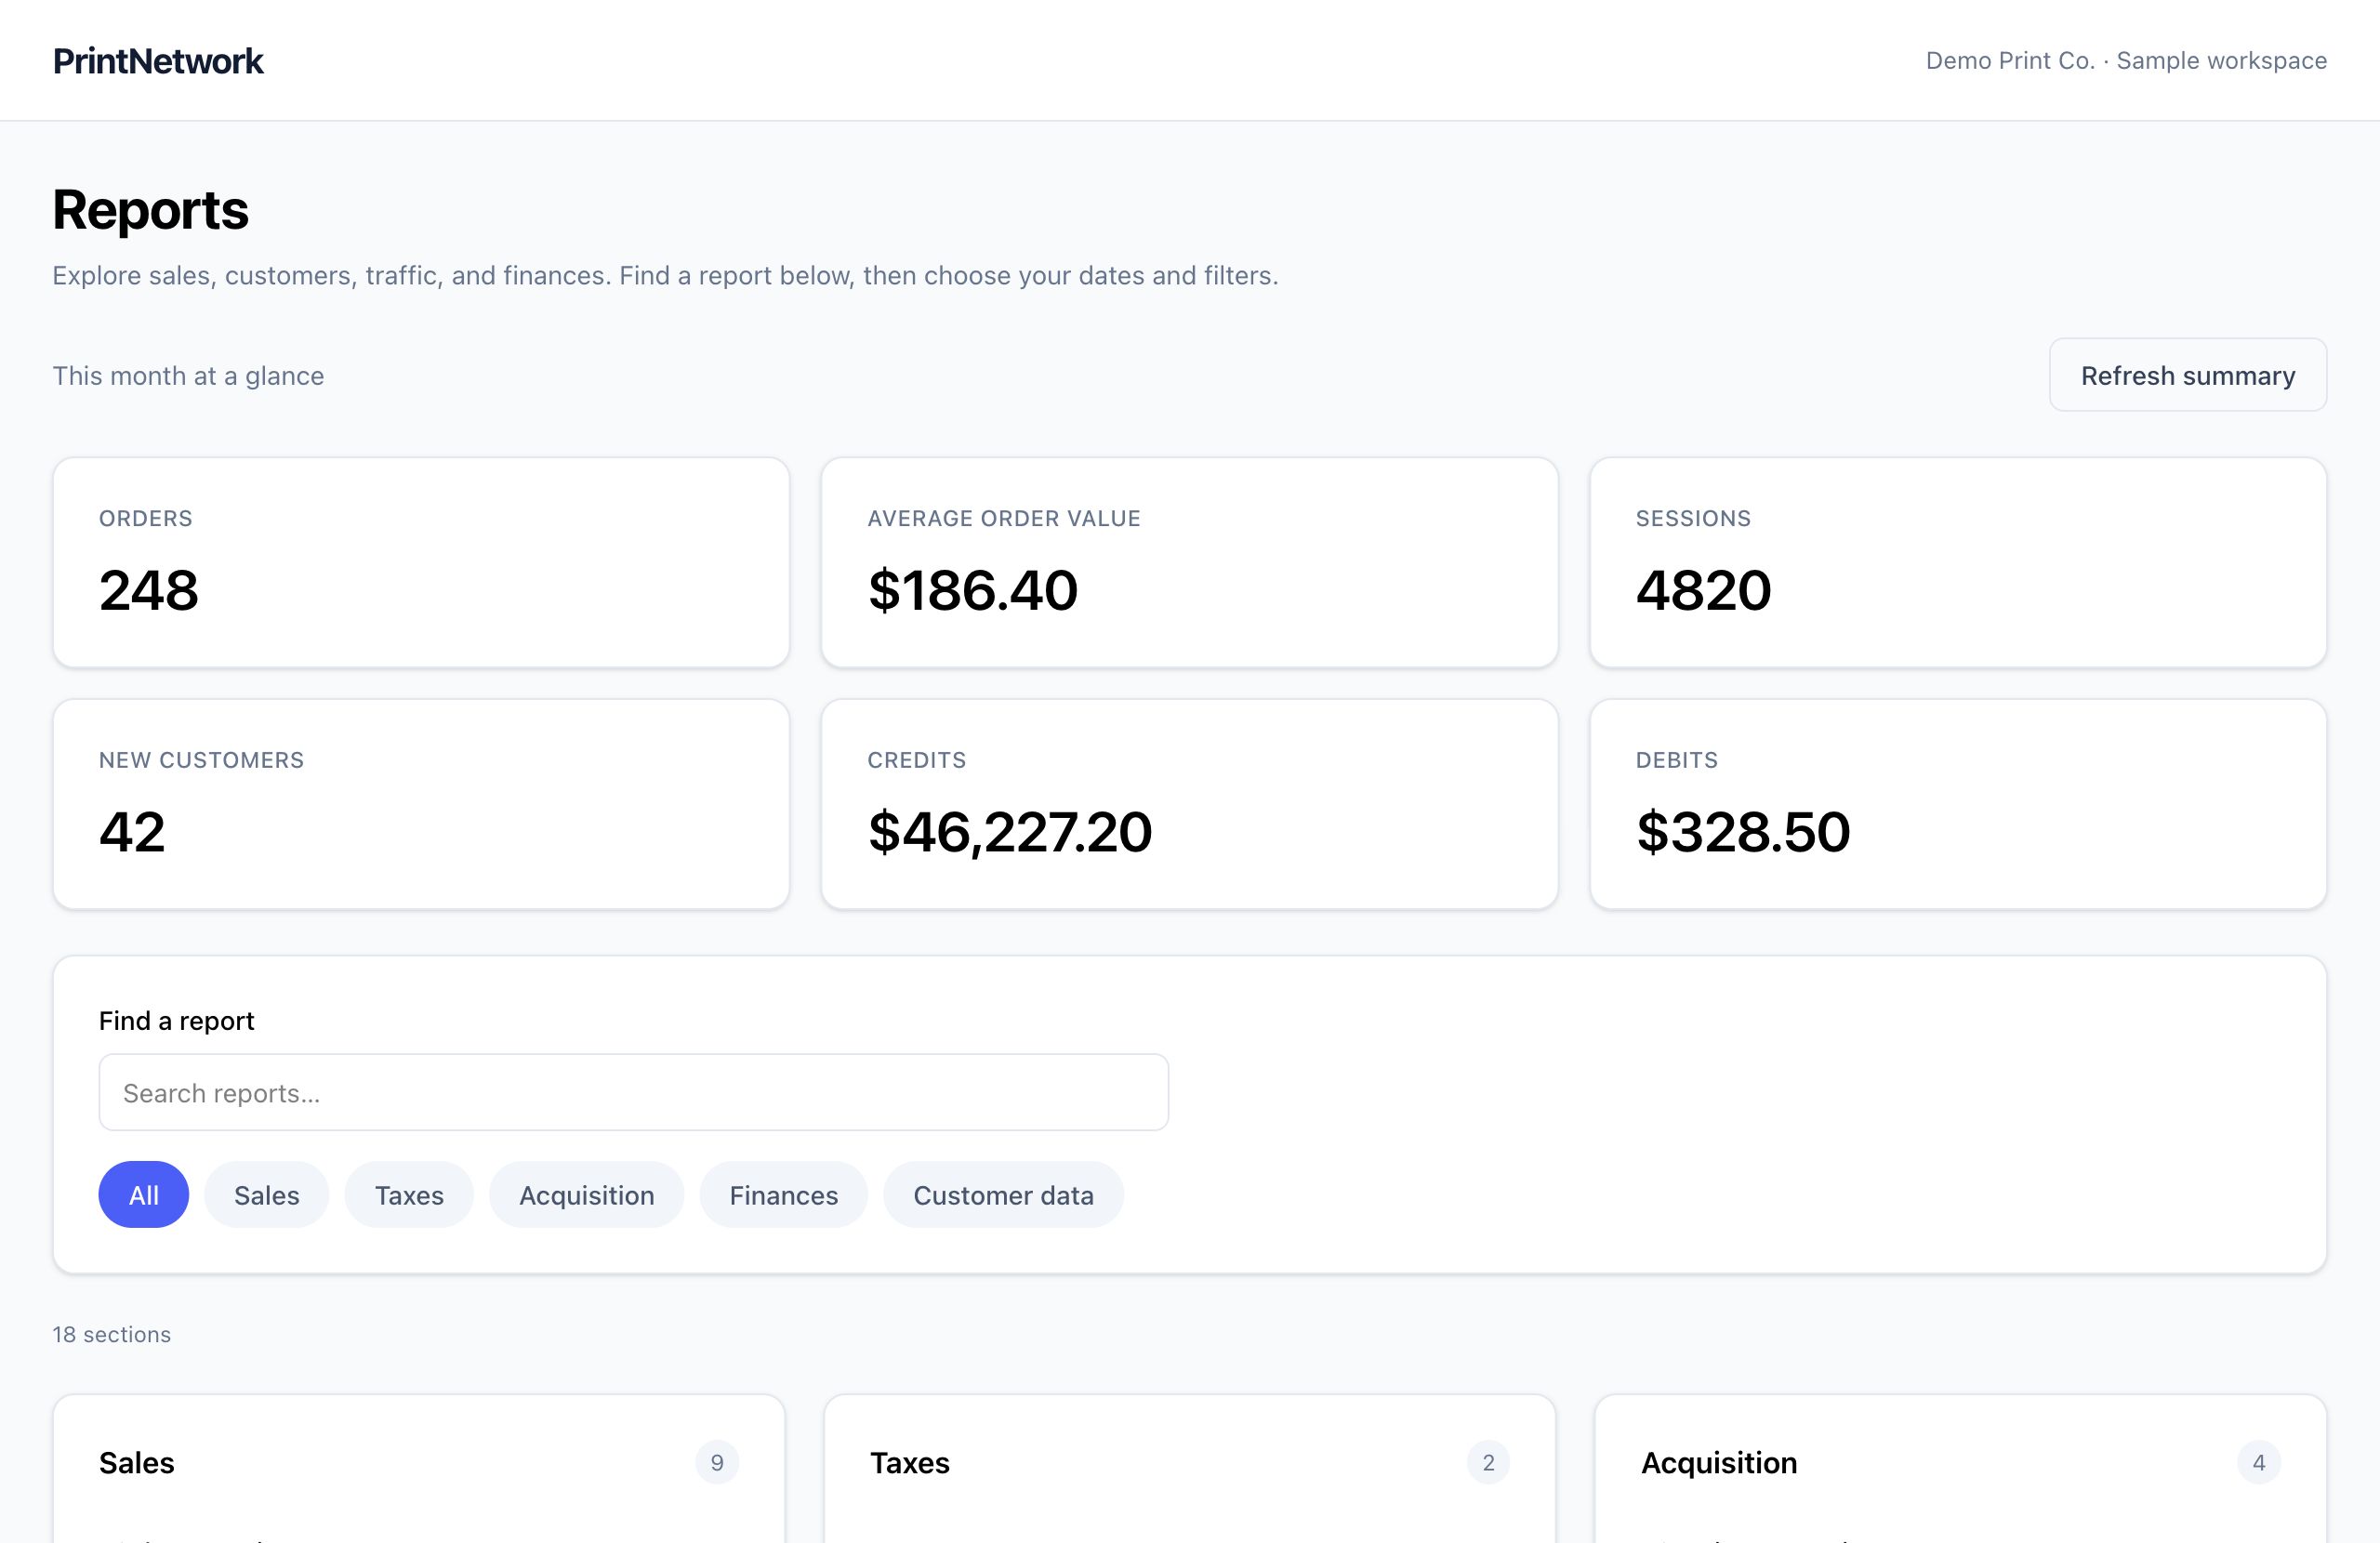Click the Demo Print Co. workspace label
Viewport: 2380px width, 1543px height.
tap(2126, 61)
